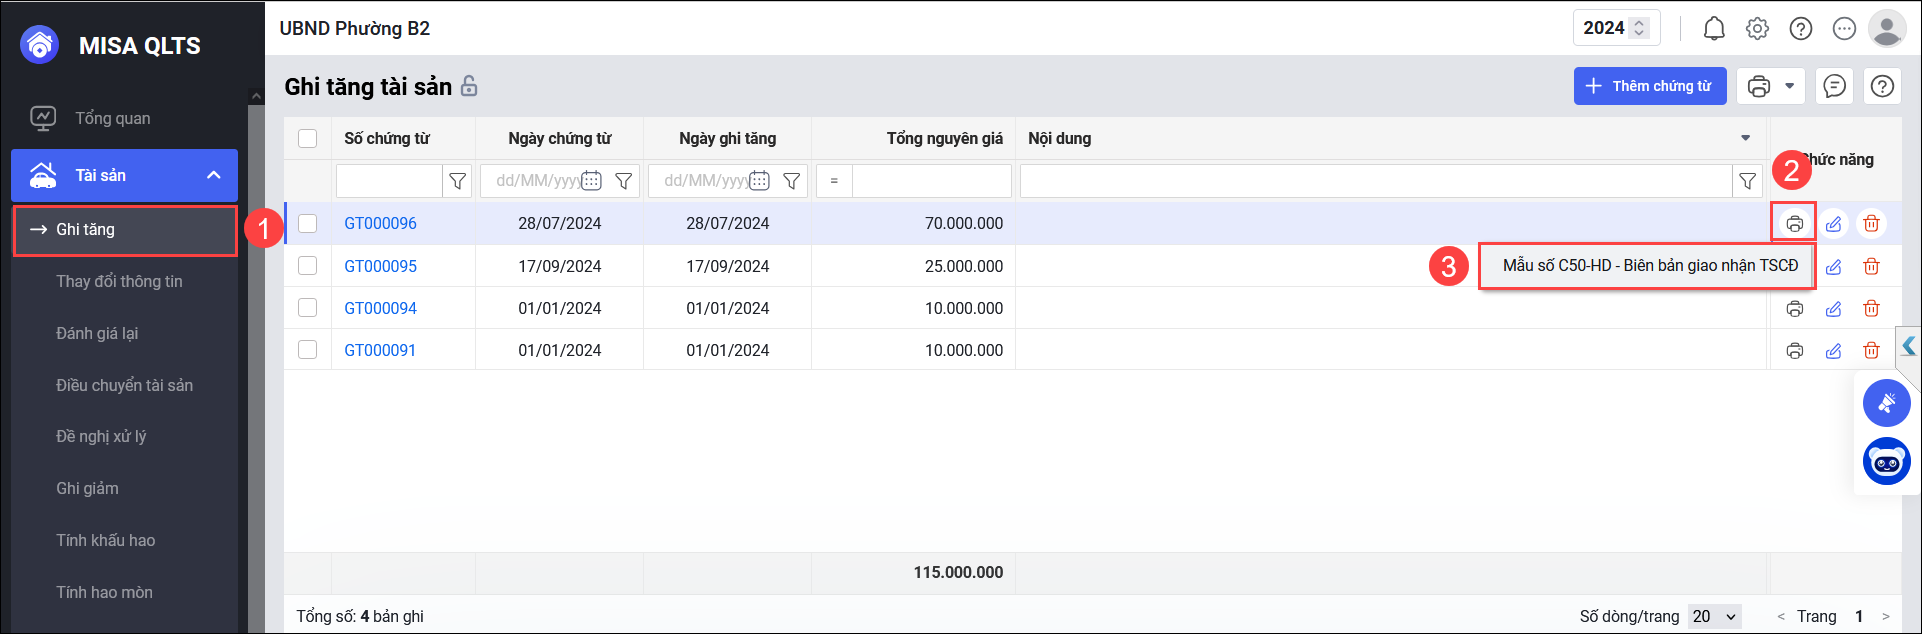The width and height of the screenshot is (1922, 634).
Task: Click the notification bell icon
Action: click(1714, 29)
